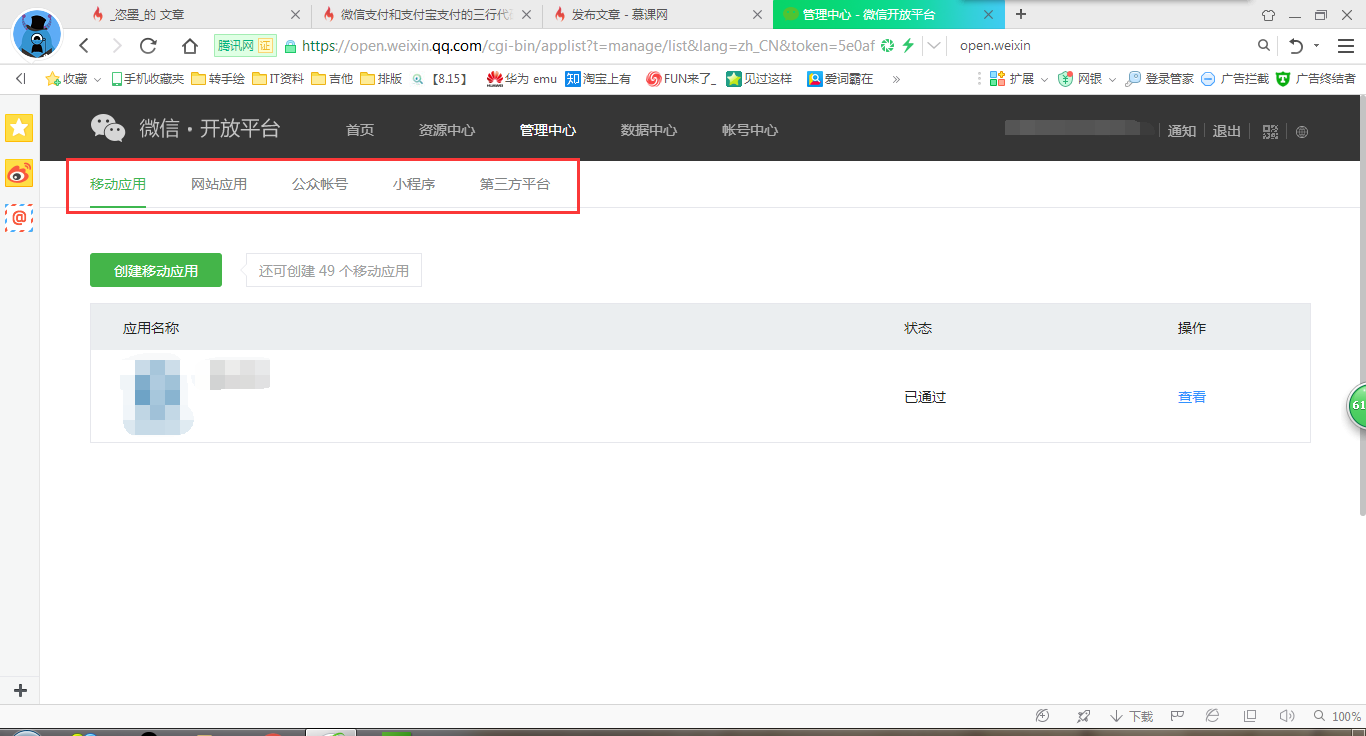Switch to the 小程序 tab
This screenshot has width=1366, height=736.
tap(414, 184)
